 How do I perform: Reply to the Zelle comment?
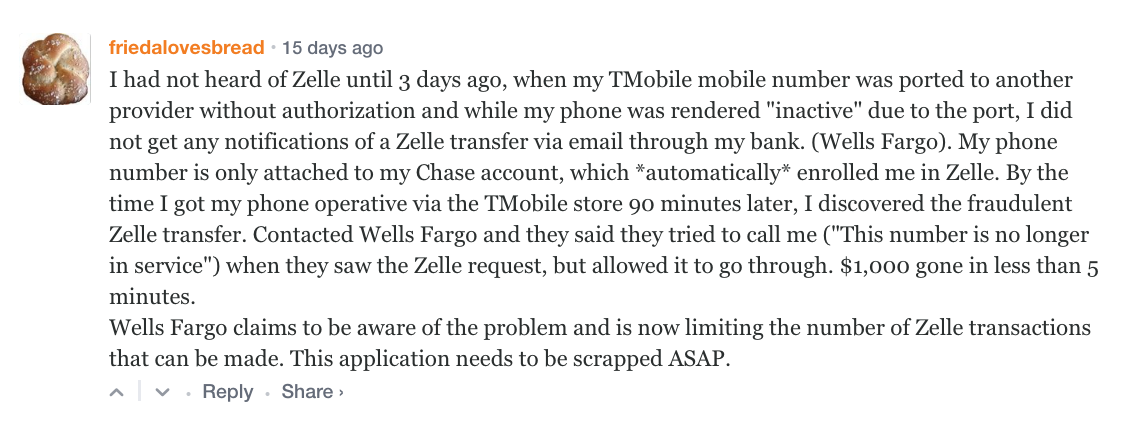(x=227, y=392)
